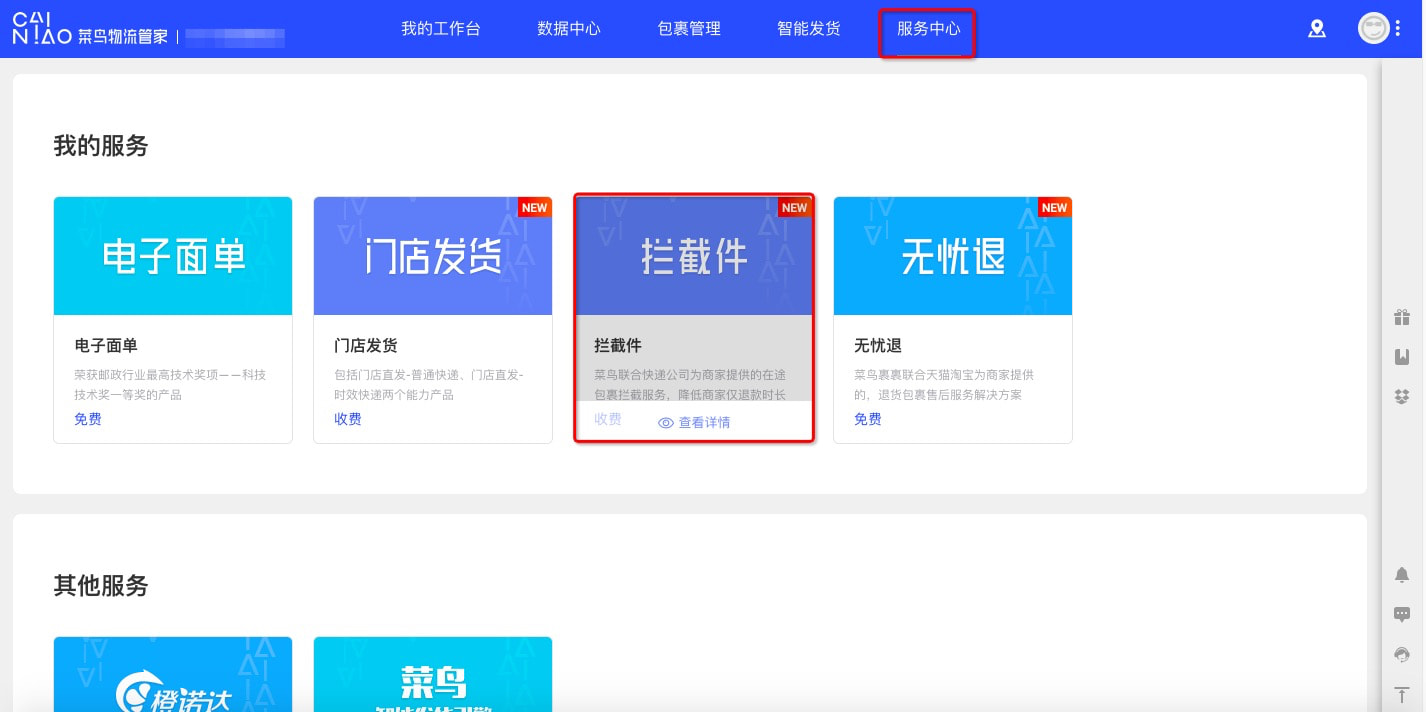Image resolution: width=1426 pixels, height=712 pixels.
Task: Click the 我的服务 section heading
Action: [101, 146]
